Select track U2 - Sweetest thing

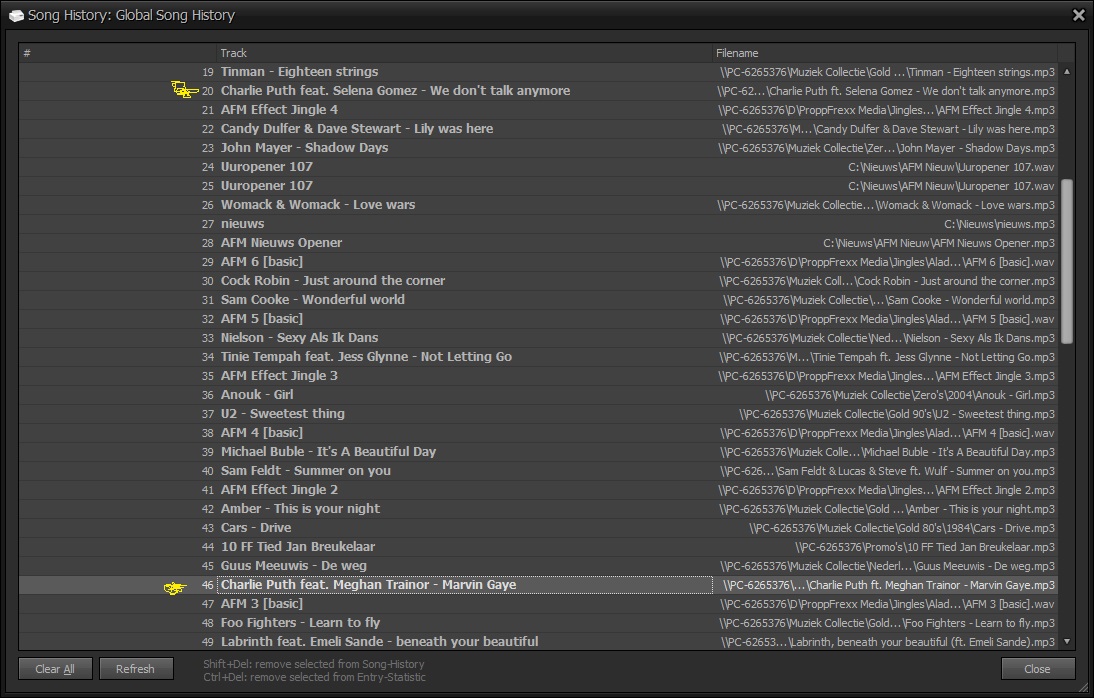(282, 414)
